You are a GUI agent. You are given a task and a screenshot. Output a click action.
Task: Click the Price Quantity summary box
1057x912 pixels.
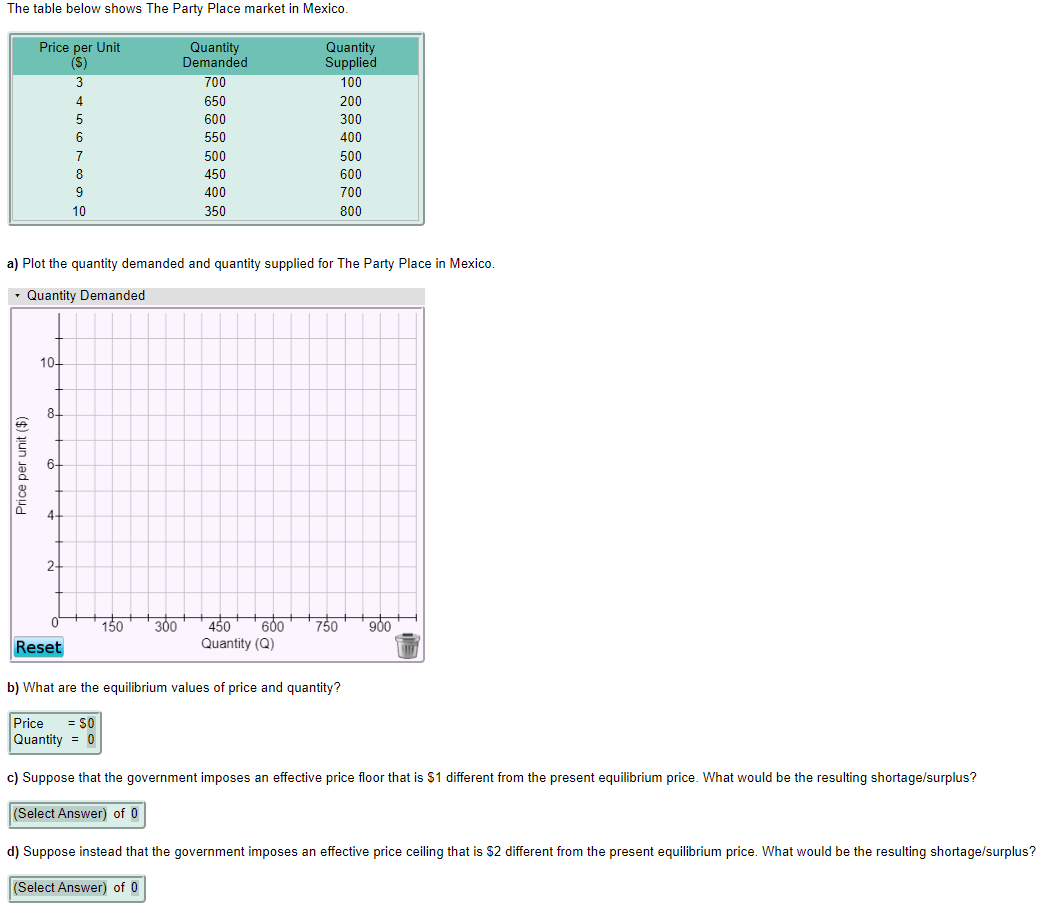point(55,732)
